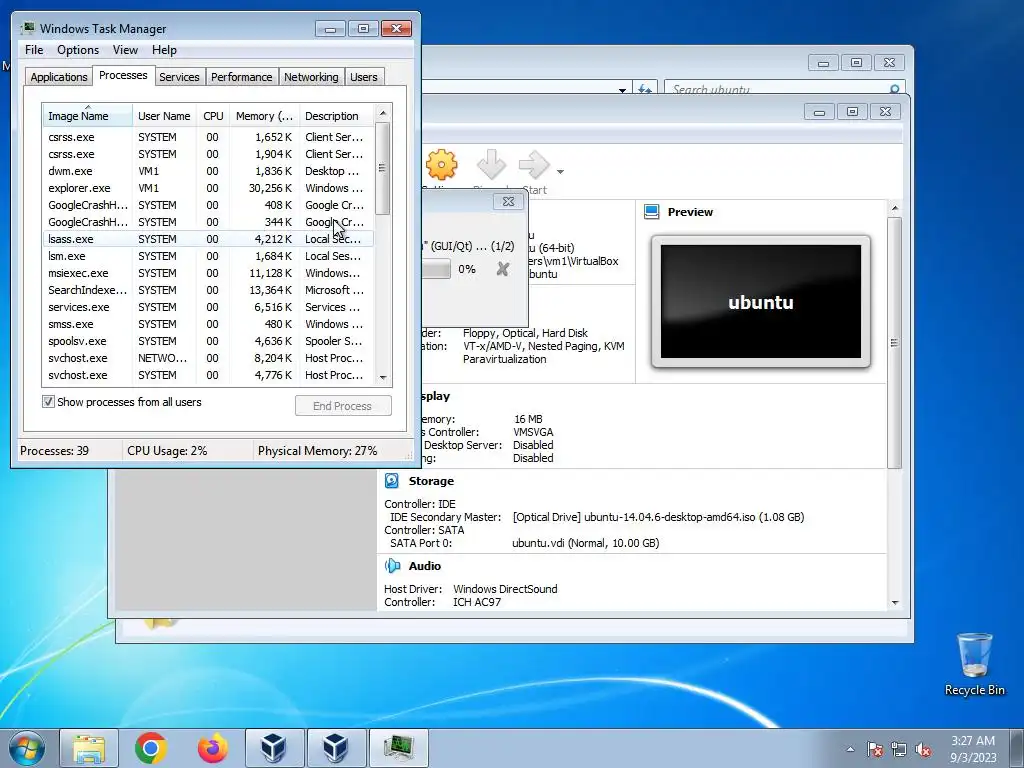Close the small progress dialog

coord(508,202)
